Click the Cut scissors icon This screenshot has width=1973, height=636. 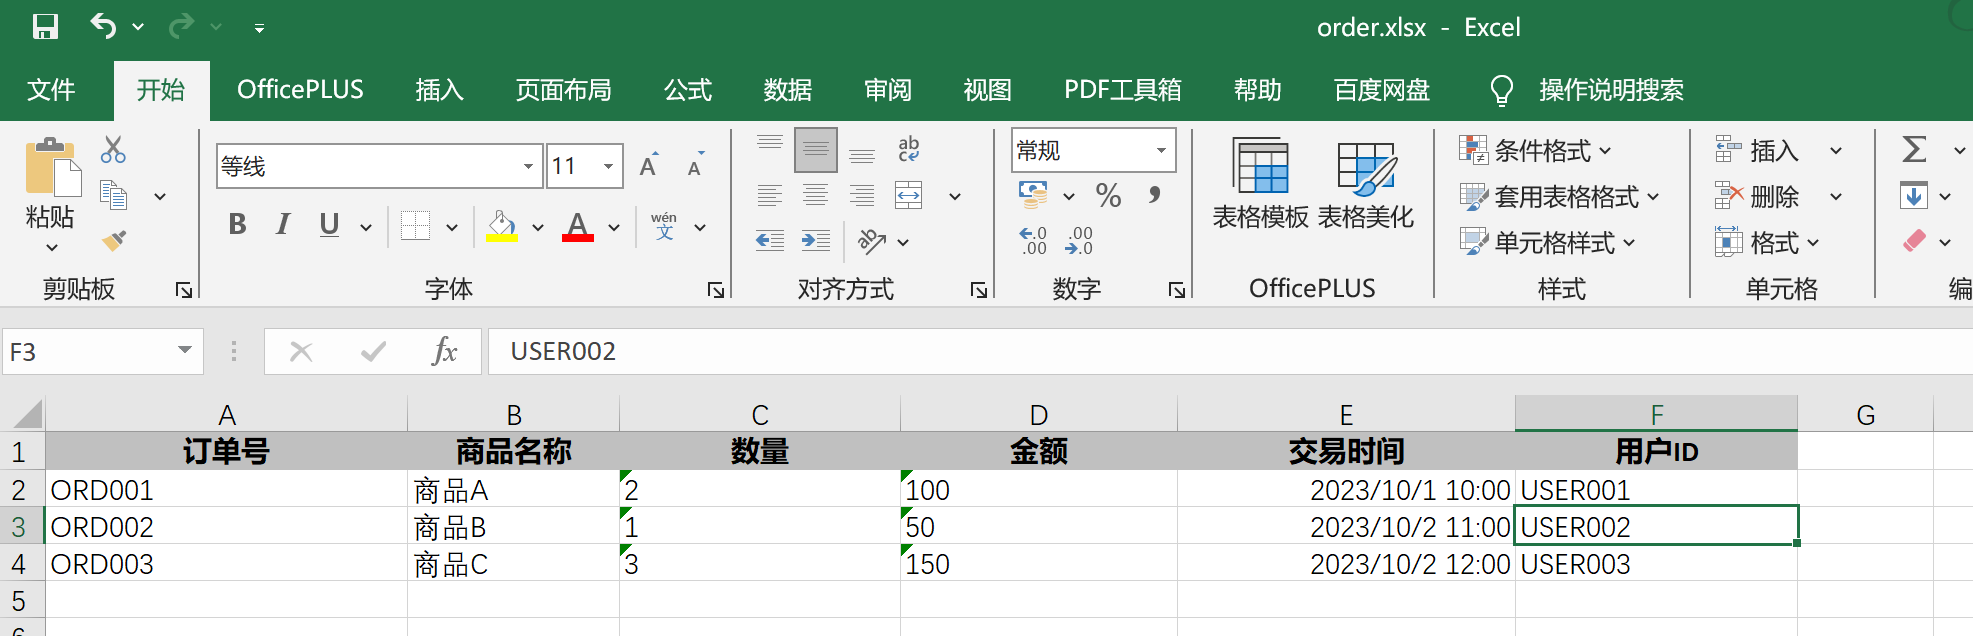[113, 151]
